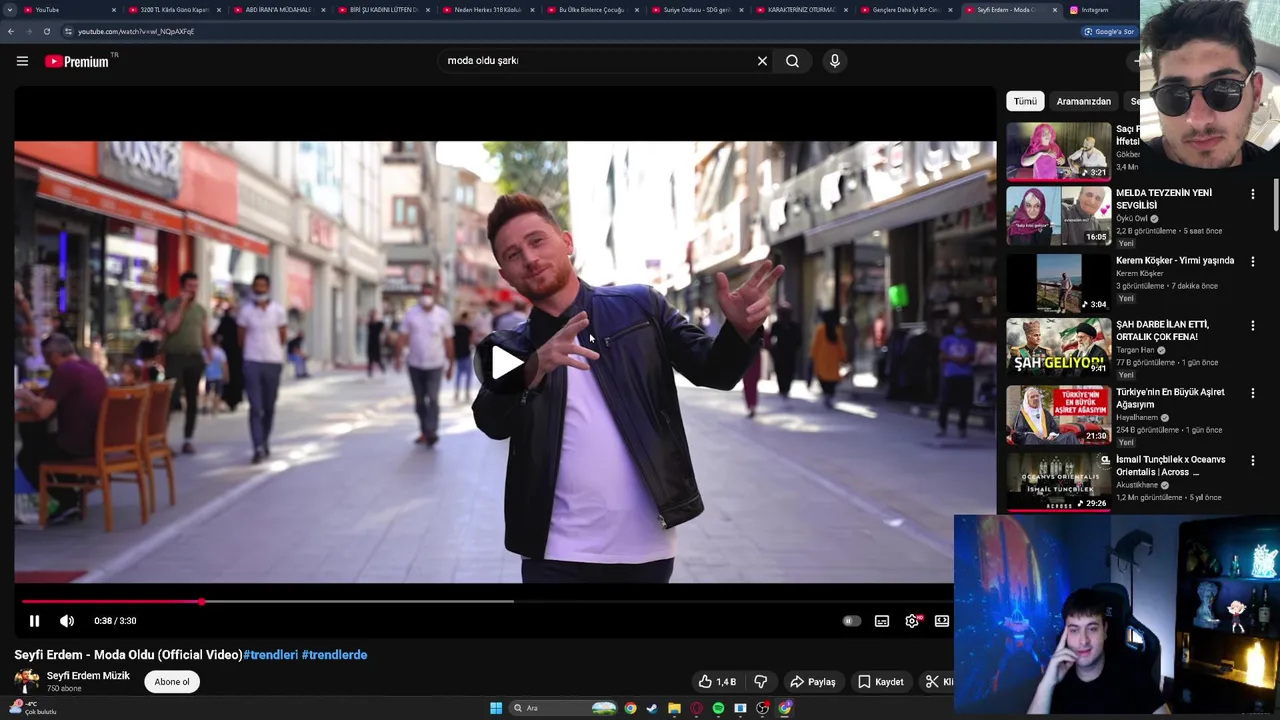Open the Kerem Köşker - Yirmi yaşında thumbnail

(1058, 283)
